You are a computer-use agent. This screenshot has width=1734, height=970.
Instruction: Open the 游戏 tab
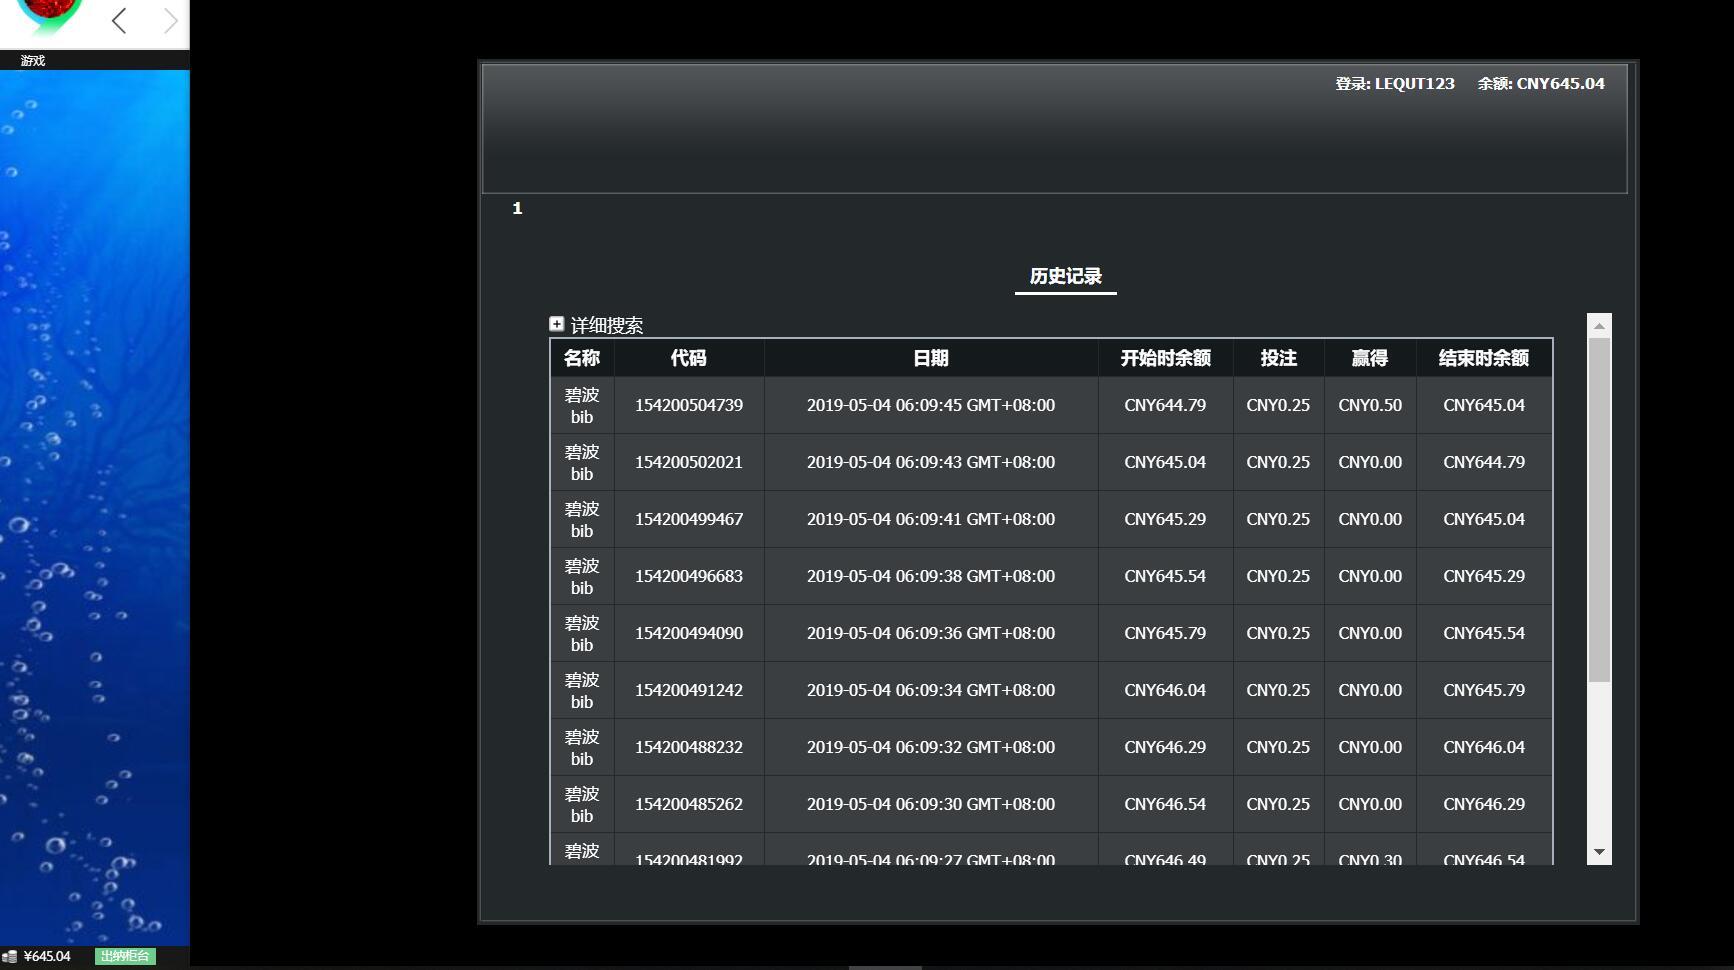(x=33, y=61)
